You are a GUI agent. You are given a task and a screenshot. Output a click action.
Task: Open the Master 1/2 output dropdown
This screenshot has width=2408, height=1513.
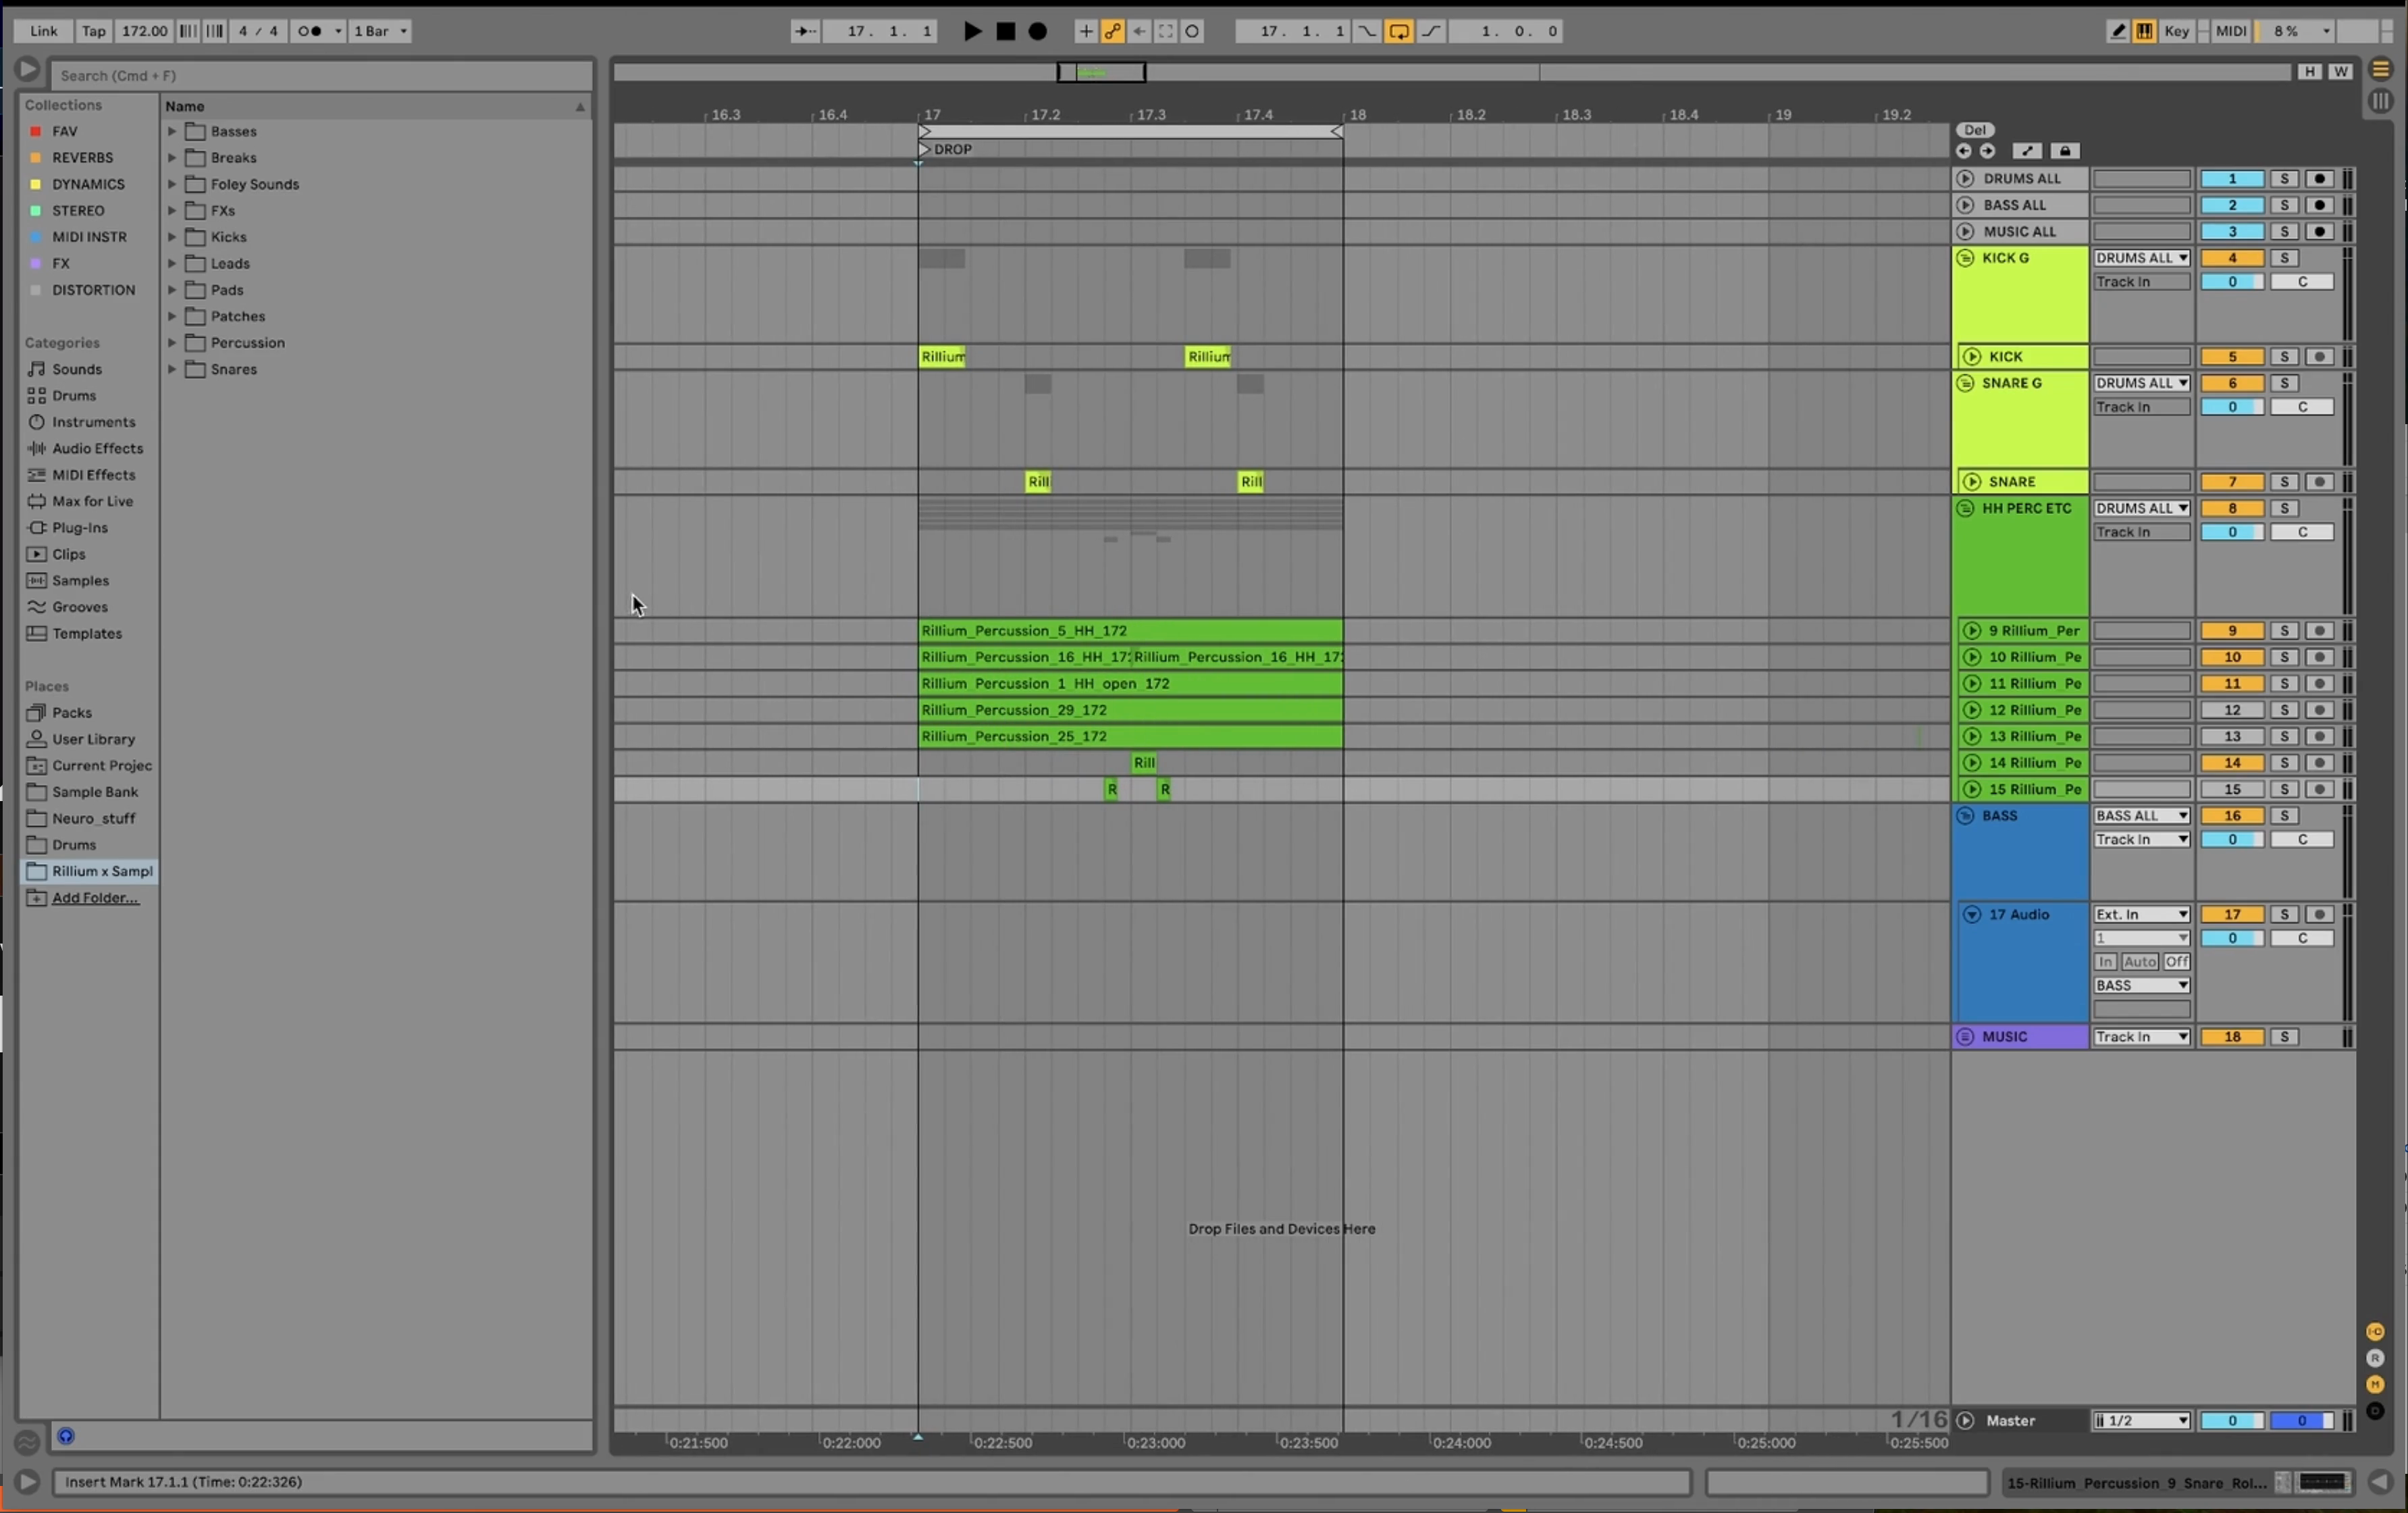click(x=2141, y=1421)
